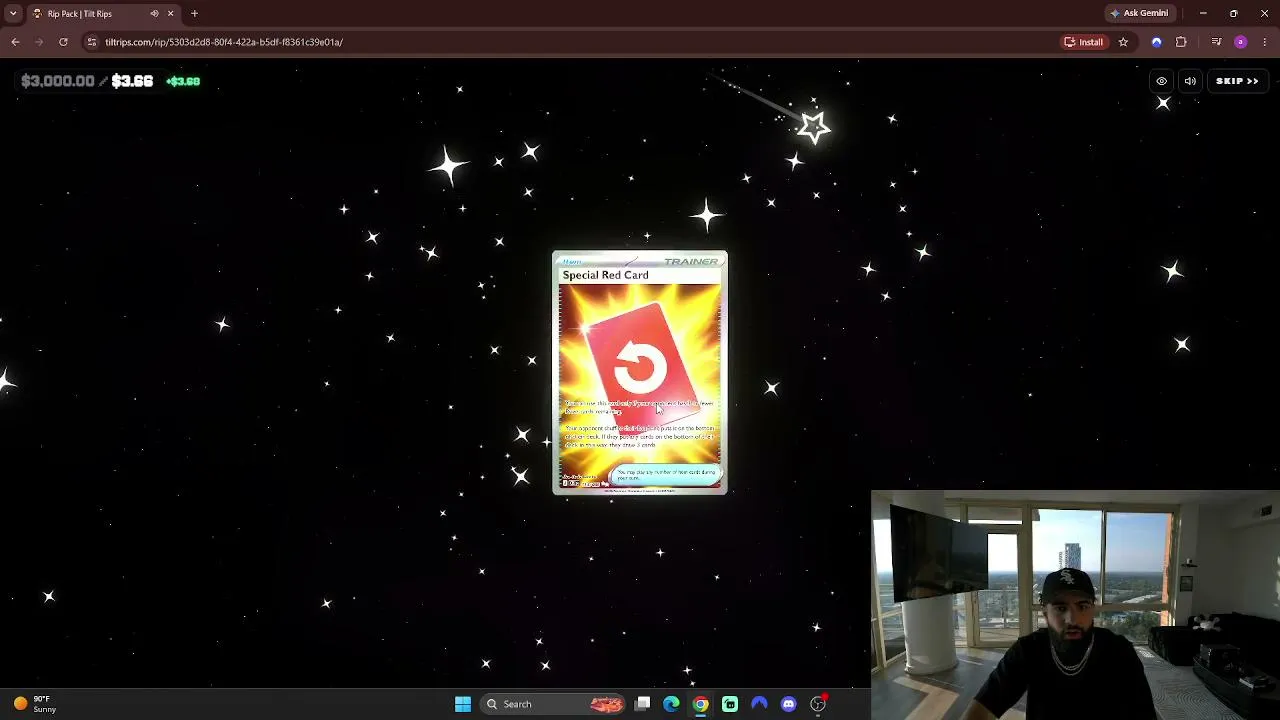This screenshot has height=720, width=1280.
Task: View site information icon in address bar
Action: [92, 42]
